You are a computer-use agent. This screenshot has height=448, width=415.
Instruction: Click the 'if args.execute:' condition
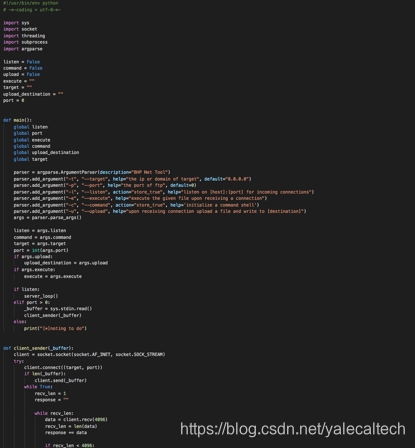pos(35,269)
